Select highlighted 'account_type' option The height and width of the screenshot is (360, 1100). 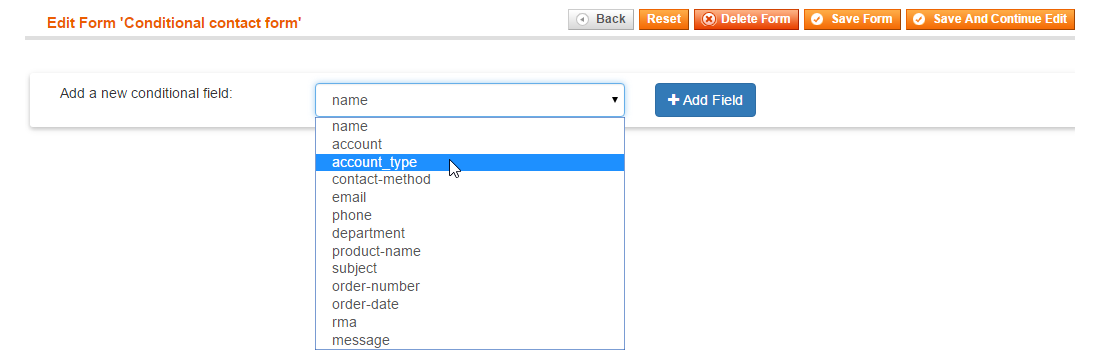(470, 162)
